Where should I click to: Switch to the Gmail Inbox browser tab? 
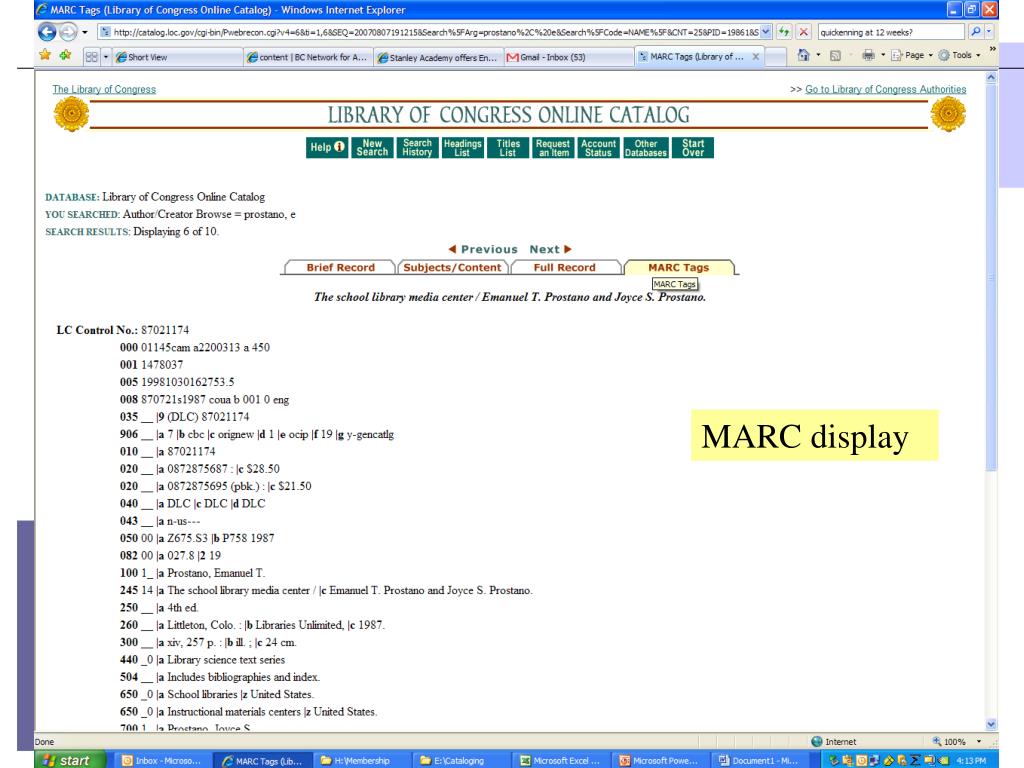click(568, 57)
